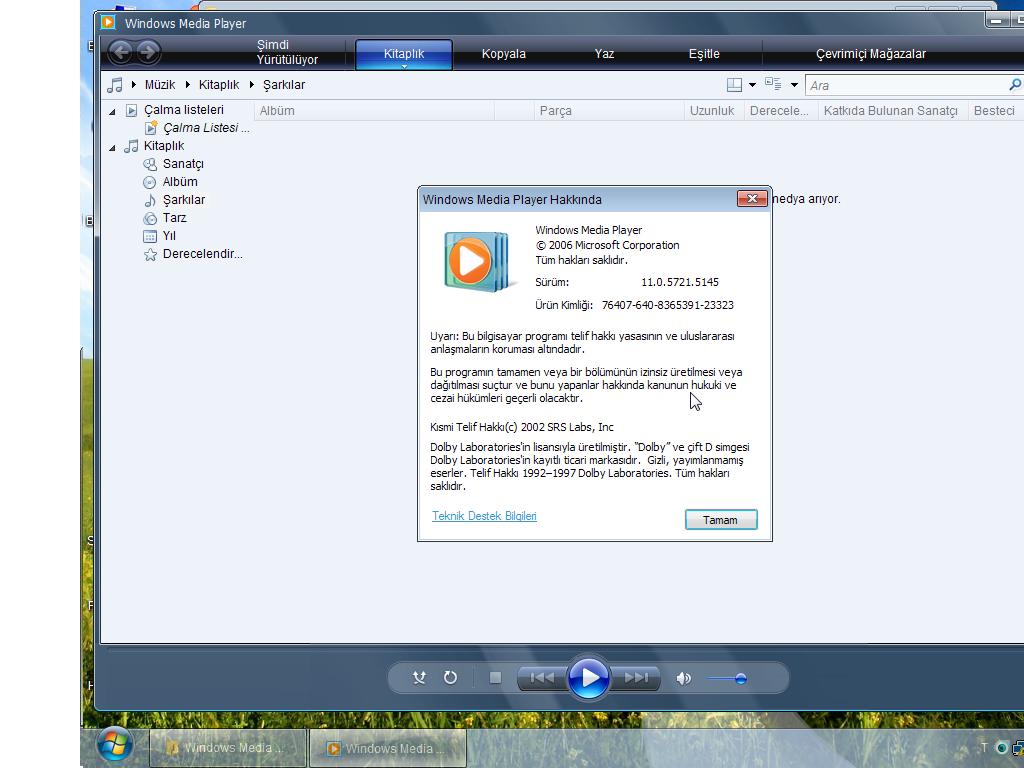This screenshot has width=1024, height=768.
Task: Click the Tamam button in the dialog
Action: 721,520
